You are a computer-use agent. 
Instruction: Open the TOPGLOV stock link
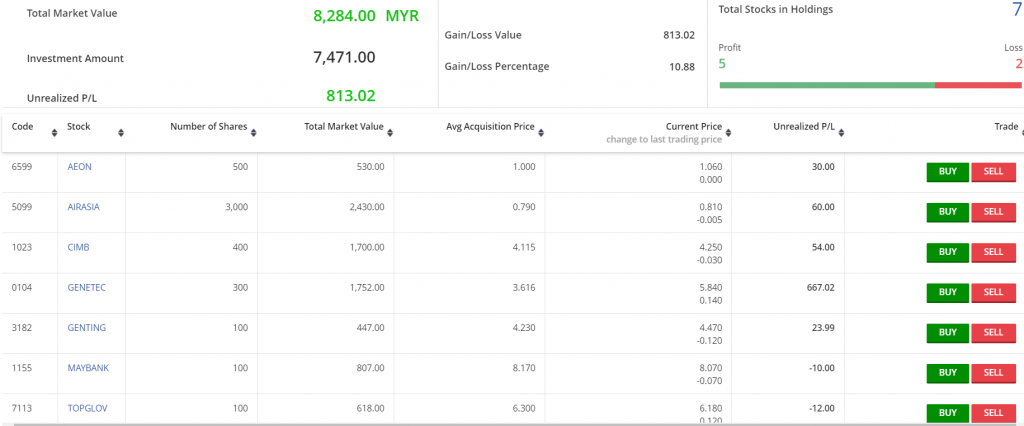pos(88,408)
